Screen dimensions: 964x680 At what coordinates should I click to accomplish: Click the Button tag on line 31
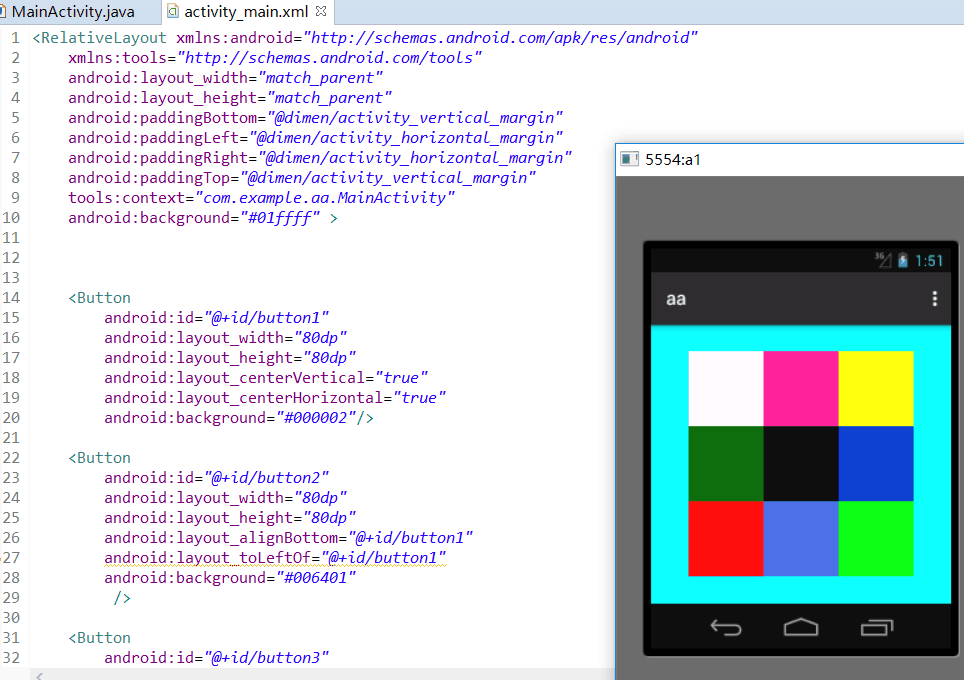[100, 638]
